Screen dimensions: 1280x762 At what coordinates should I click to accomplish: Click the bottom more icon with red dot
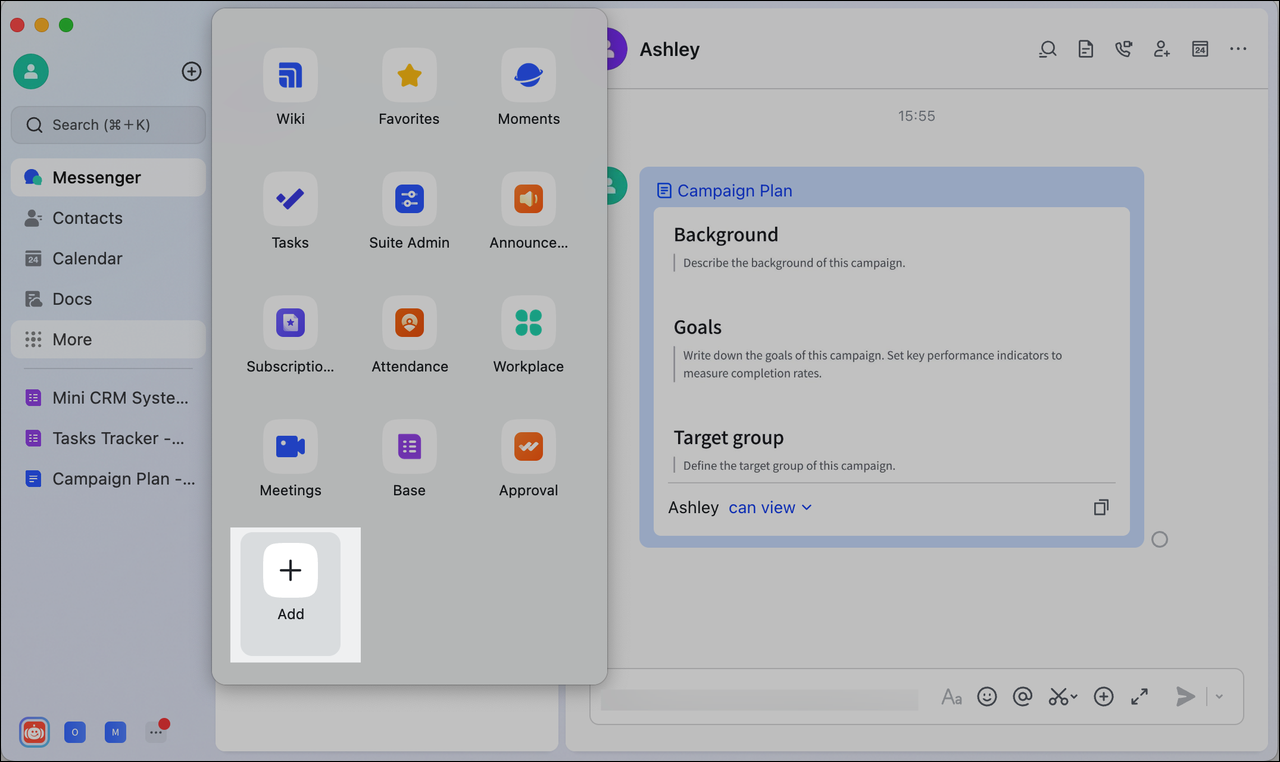(x=156, y=731)
